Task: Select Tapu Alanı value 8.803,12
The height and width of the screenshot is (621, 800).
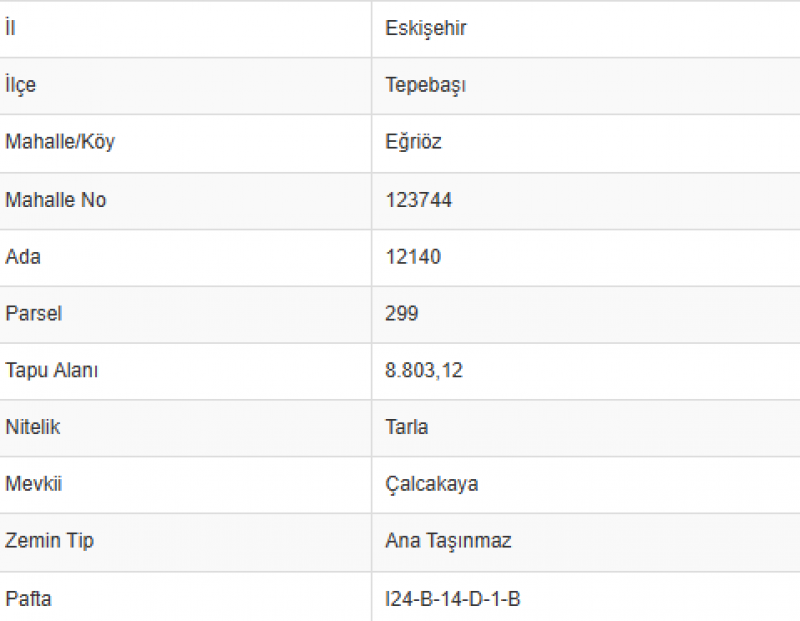Action: [424, 370]
